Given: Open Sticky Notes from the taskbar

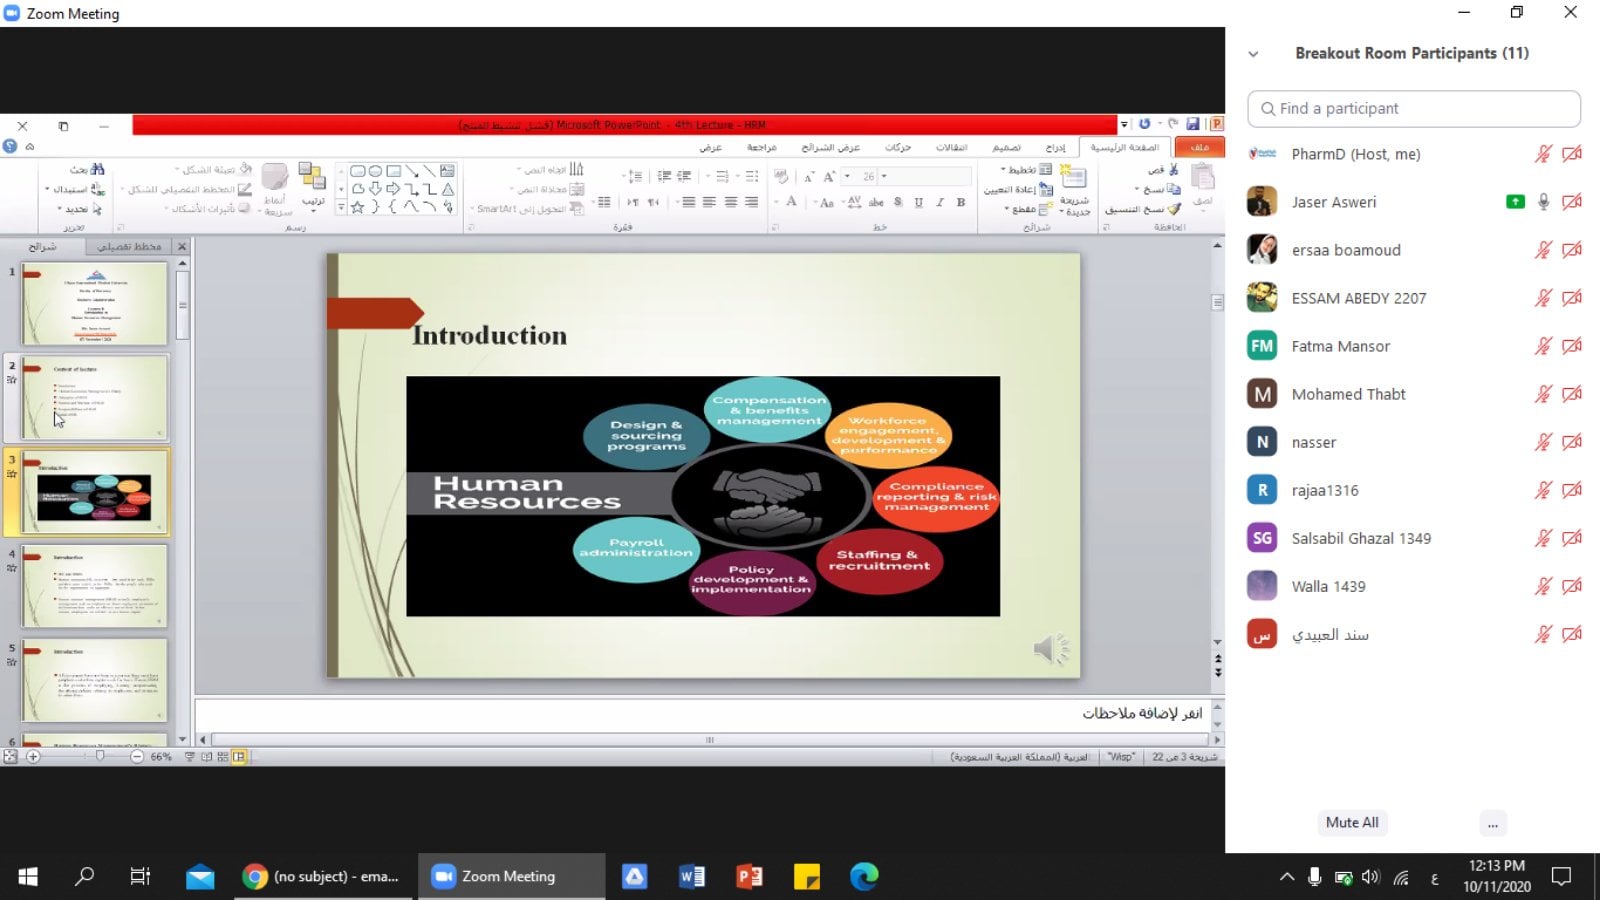Looking at the screenshot, I should pos(807,877).
